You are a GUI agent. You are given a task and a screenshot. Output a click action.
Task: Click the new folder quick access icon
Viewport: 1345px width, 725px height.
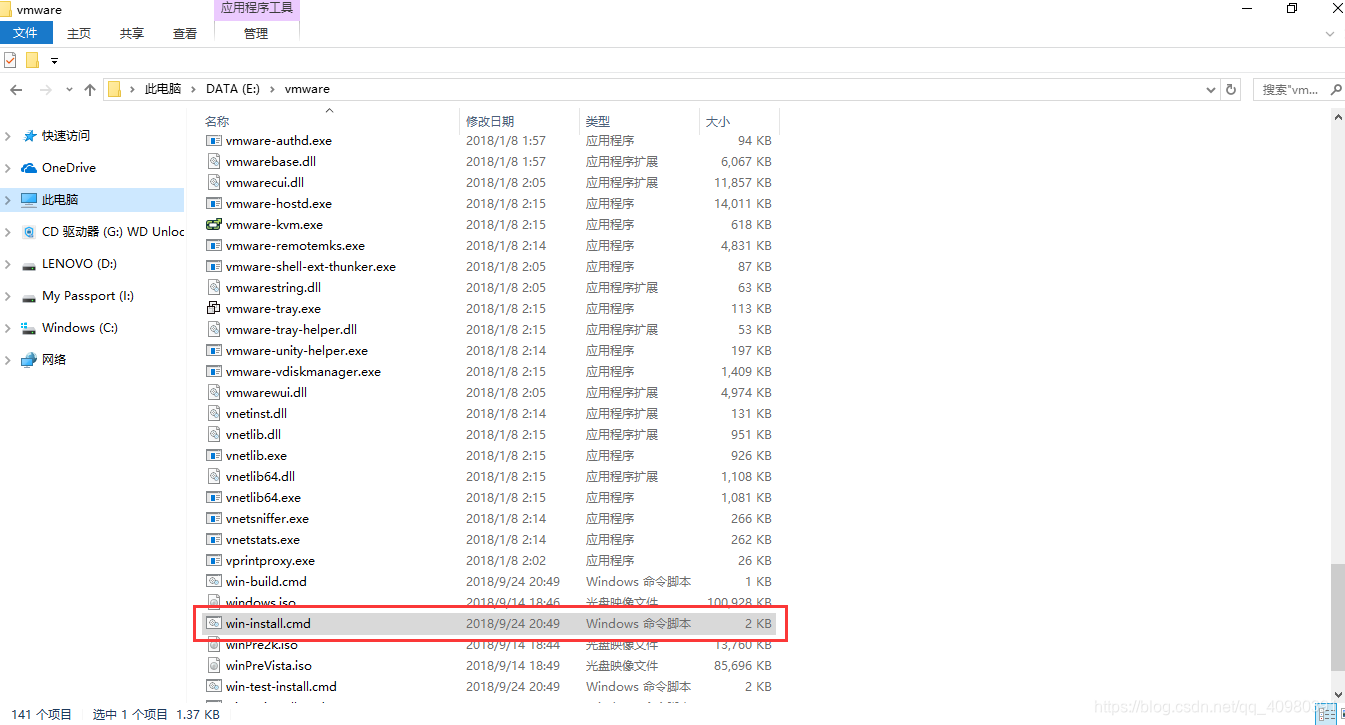coord(32,60)
